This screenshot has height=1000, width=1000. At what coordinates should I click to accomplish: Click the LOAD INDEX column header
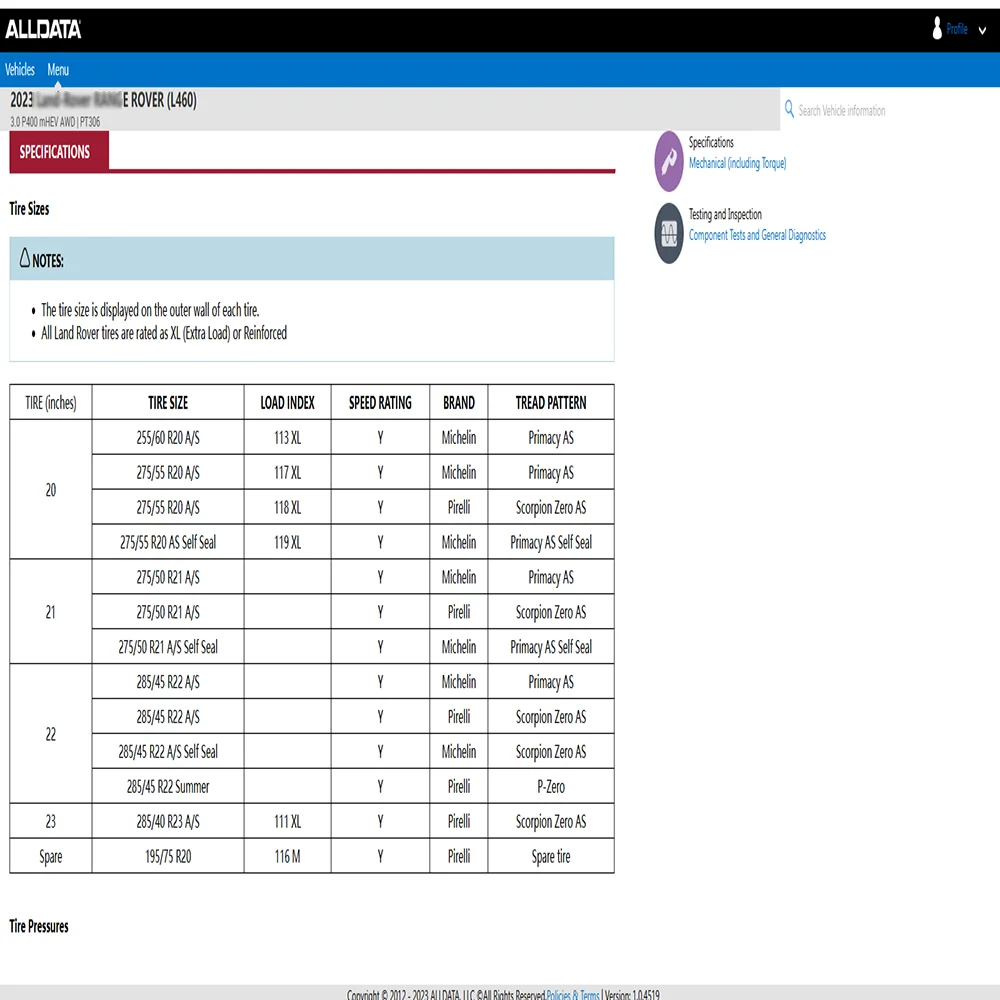coord(287,402)
